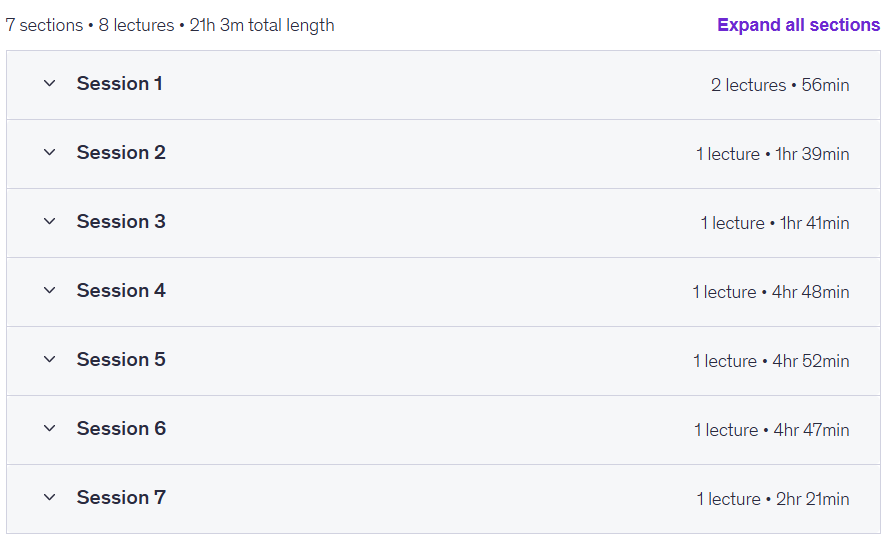
Task: Click the Session 4 heading text
Action: click(x=121, y=291)
